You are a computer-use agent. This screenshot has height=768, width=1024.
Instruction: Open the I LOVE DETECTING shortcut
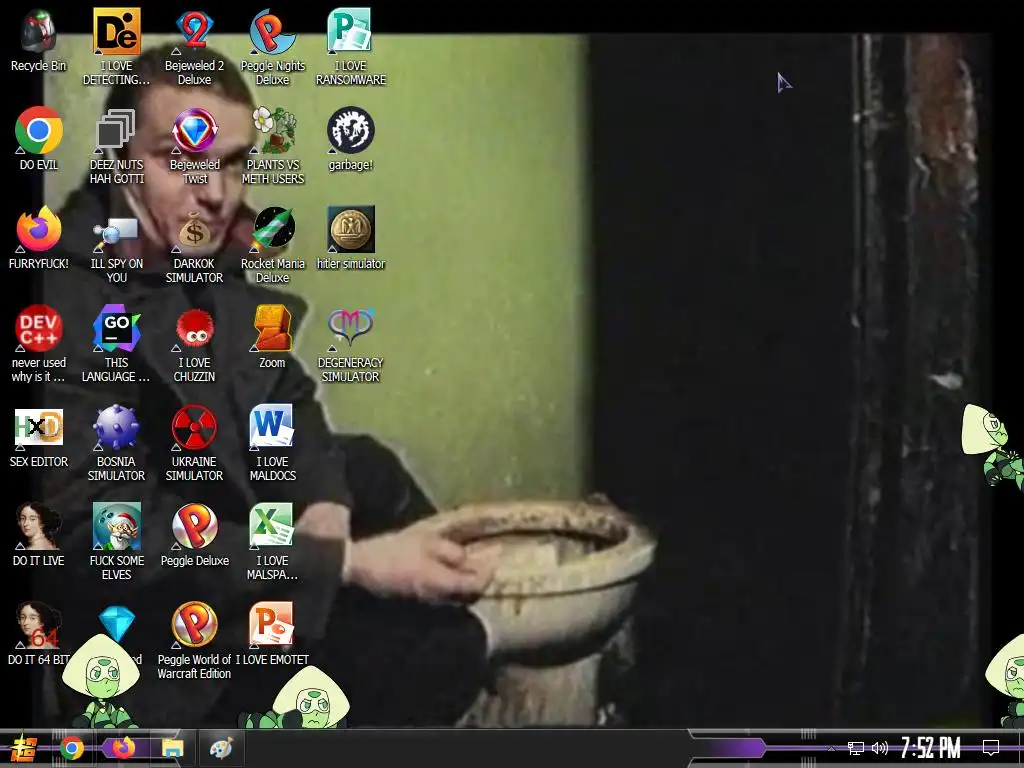click(116, 47)
